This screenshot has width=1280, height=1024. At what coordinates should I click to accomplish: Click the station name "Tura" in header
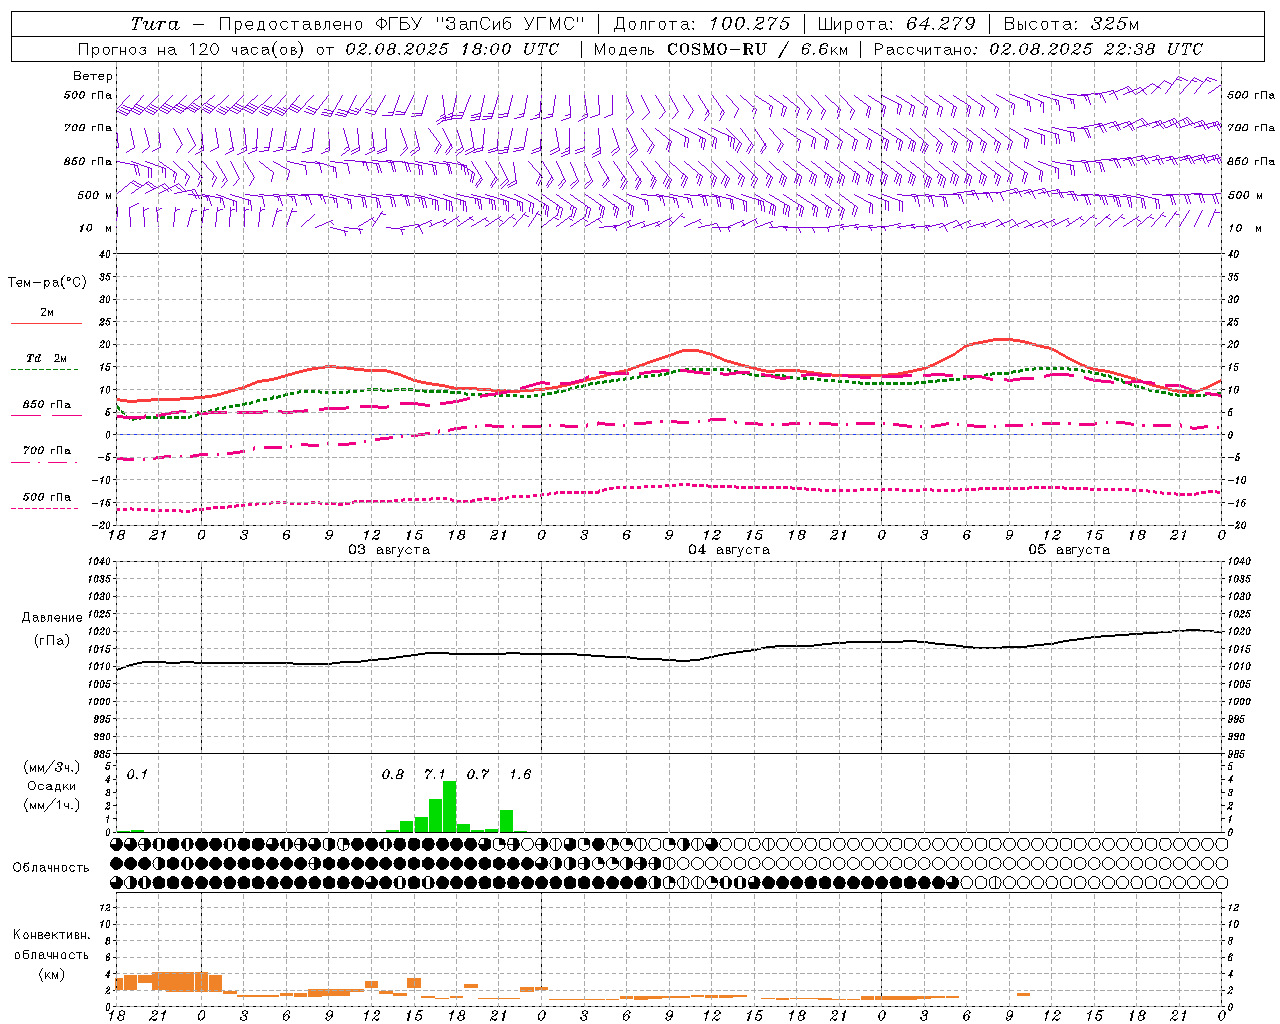[x=155, y=24]
